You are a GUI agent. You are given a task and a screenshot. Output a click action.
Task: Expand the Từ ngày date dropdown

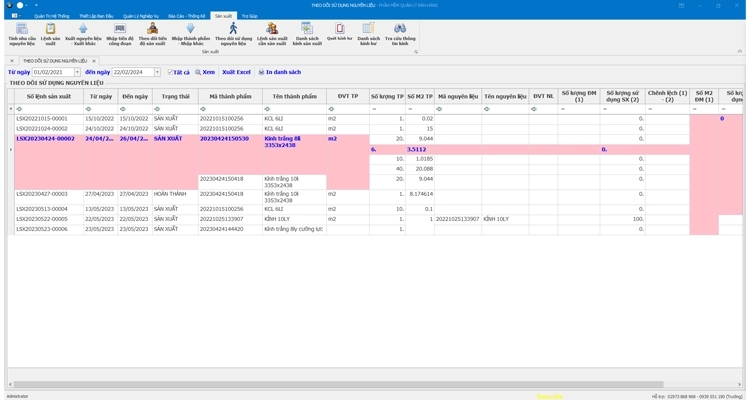click(79, 72)
